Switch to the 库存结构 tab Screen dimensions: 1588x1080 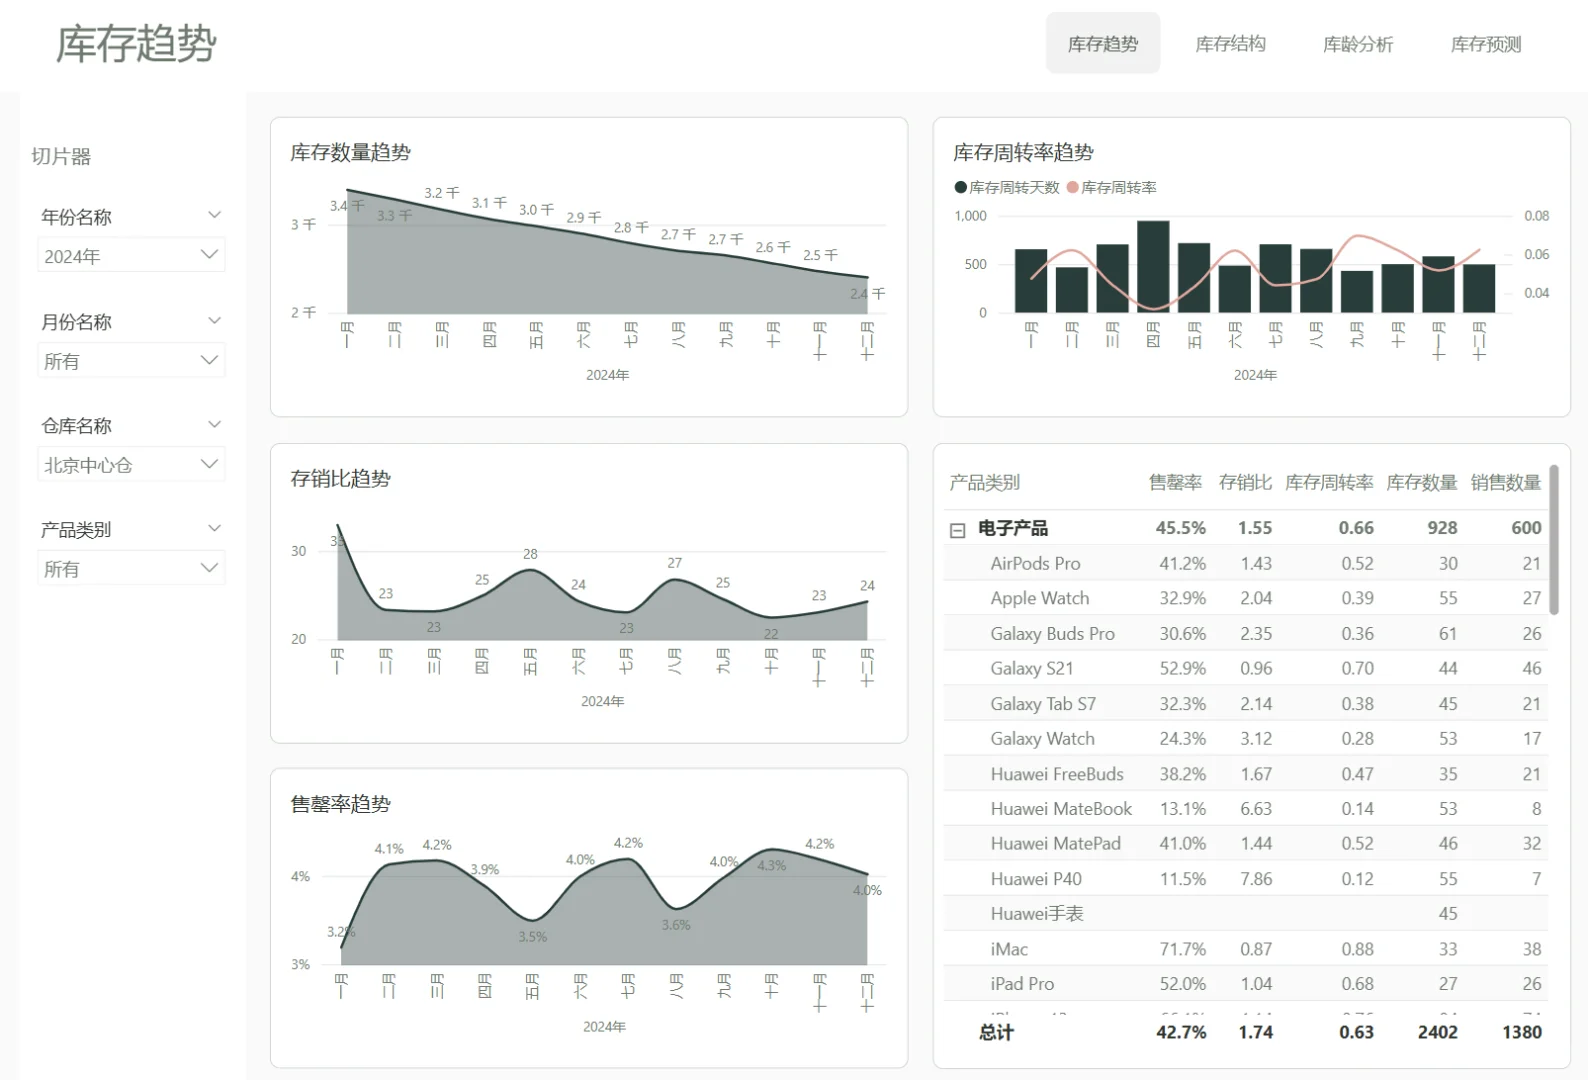point(1230,44)
